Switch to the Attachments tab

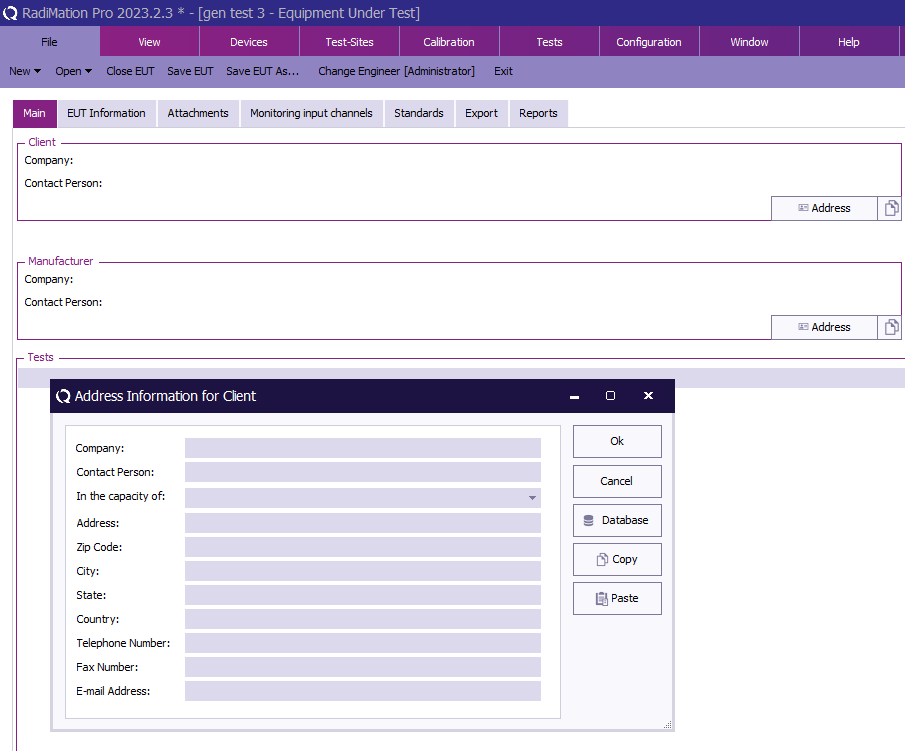click(x=198, y=113)
